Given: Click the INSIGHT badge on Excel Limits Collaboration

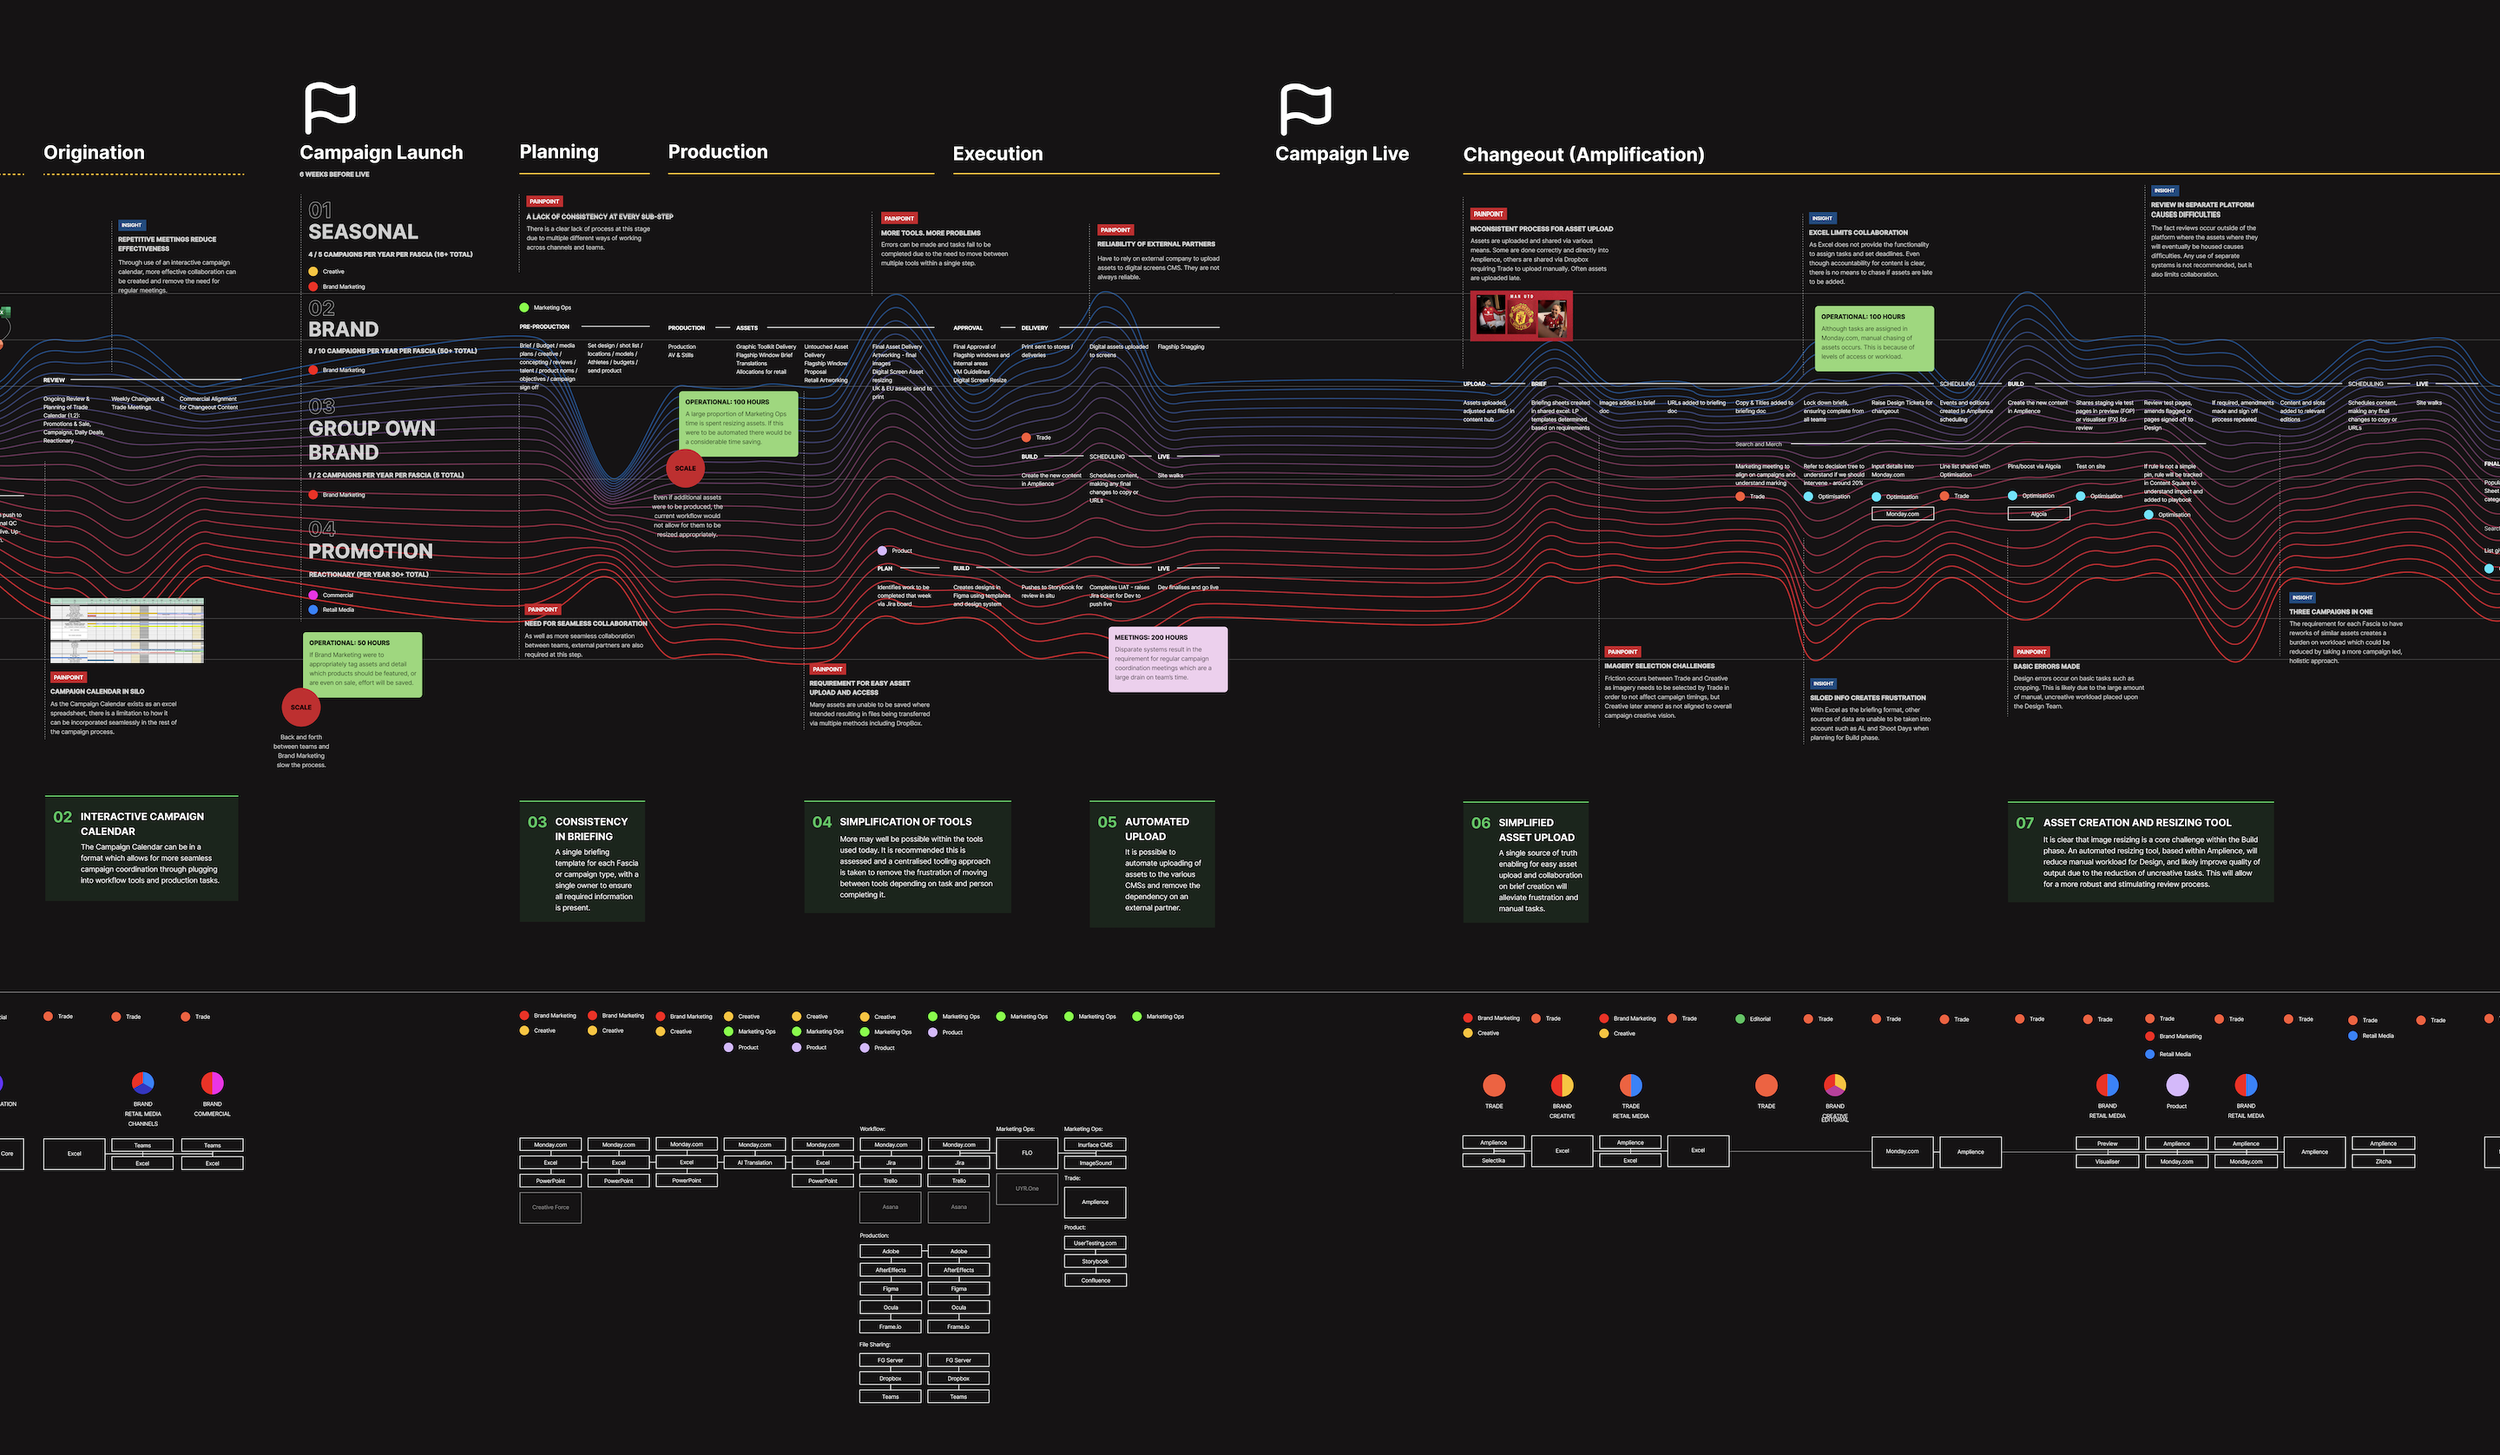Looking at the screenshot, I should click(x=1822, y=217).
